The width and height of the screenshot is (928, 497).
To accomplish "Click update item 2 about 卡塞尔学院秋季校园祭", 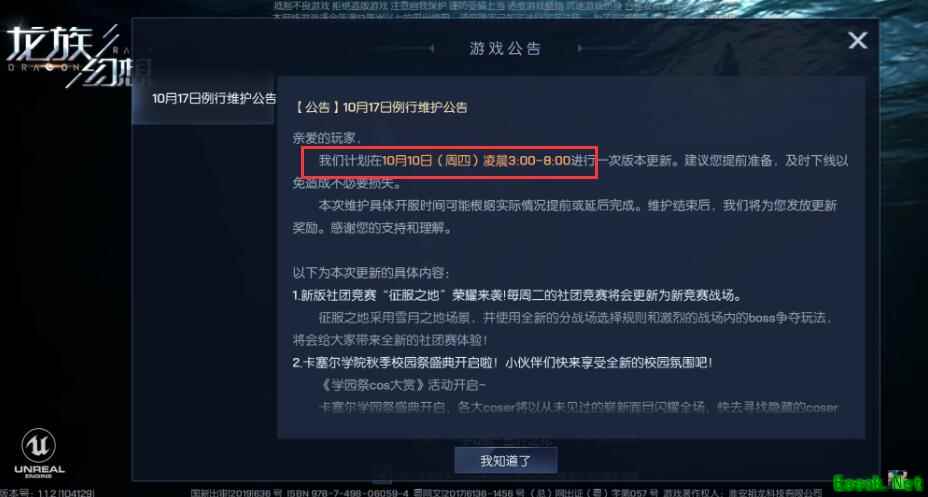I will click(502, 363).
